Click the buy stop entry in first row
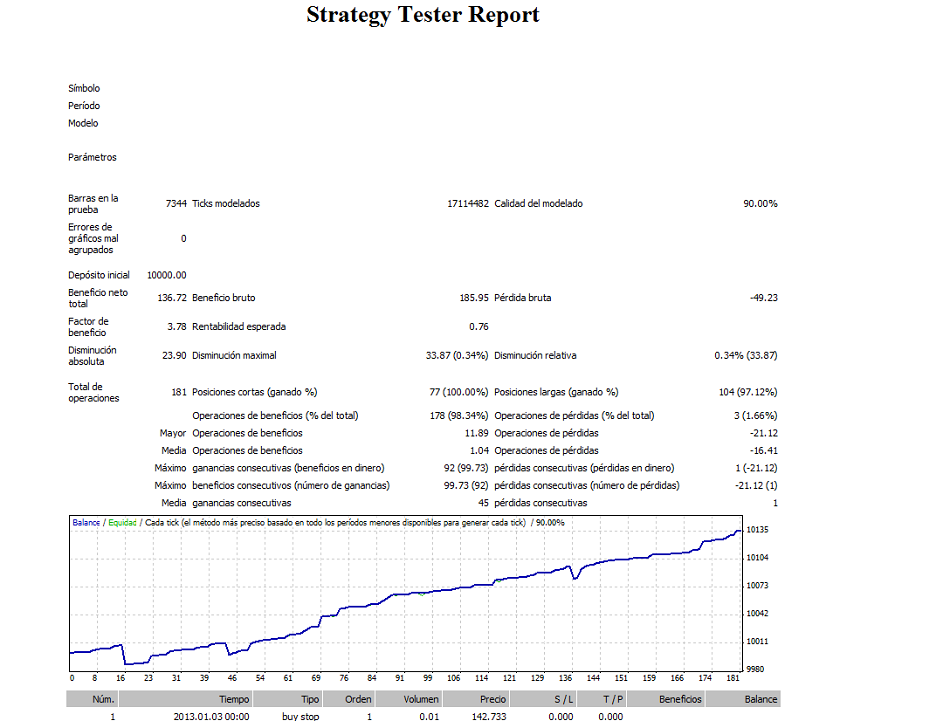This screenshot has width=950, height=721. coord(301,716)
